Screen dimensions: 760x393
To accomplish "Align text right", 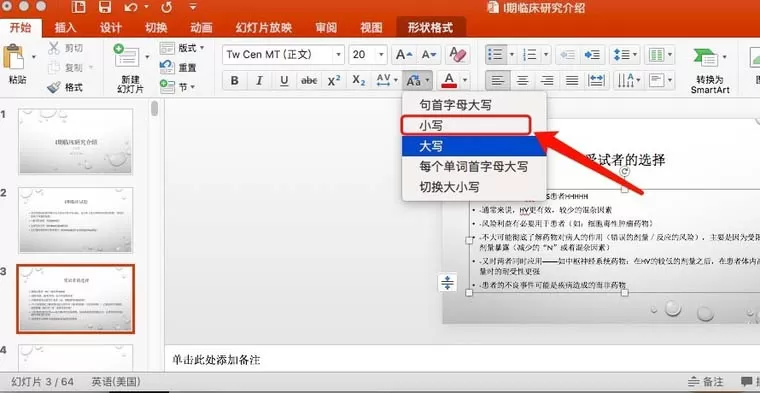I will (547, 80).
